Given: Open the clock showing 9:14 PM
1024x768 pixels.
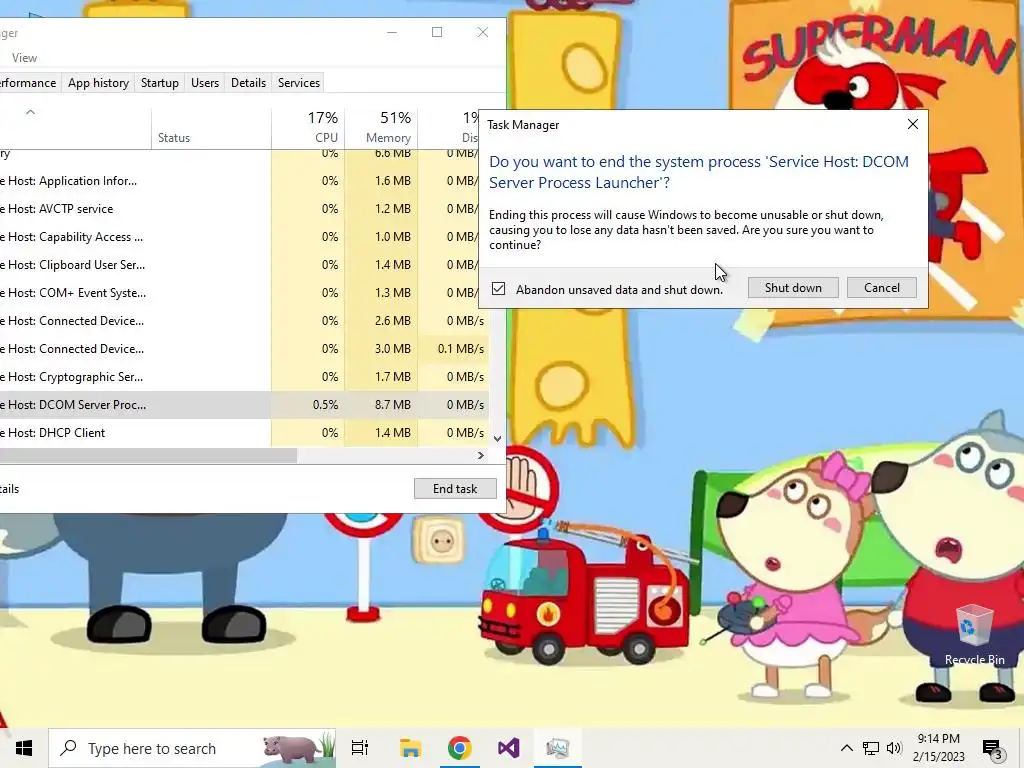Looking at the screenshot, I should 938,748.
